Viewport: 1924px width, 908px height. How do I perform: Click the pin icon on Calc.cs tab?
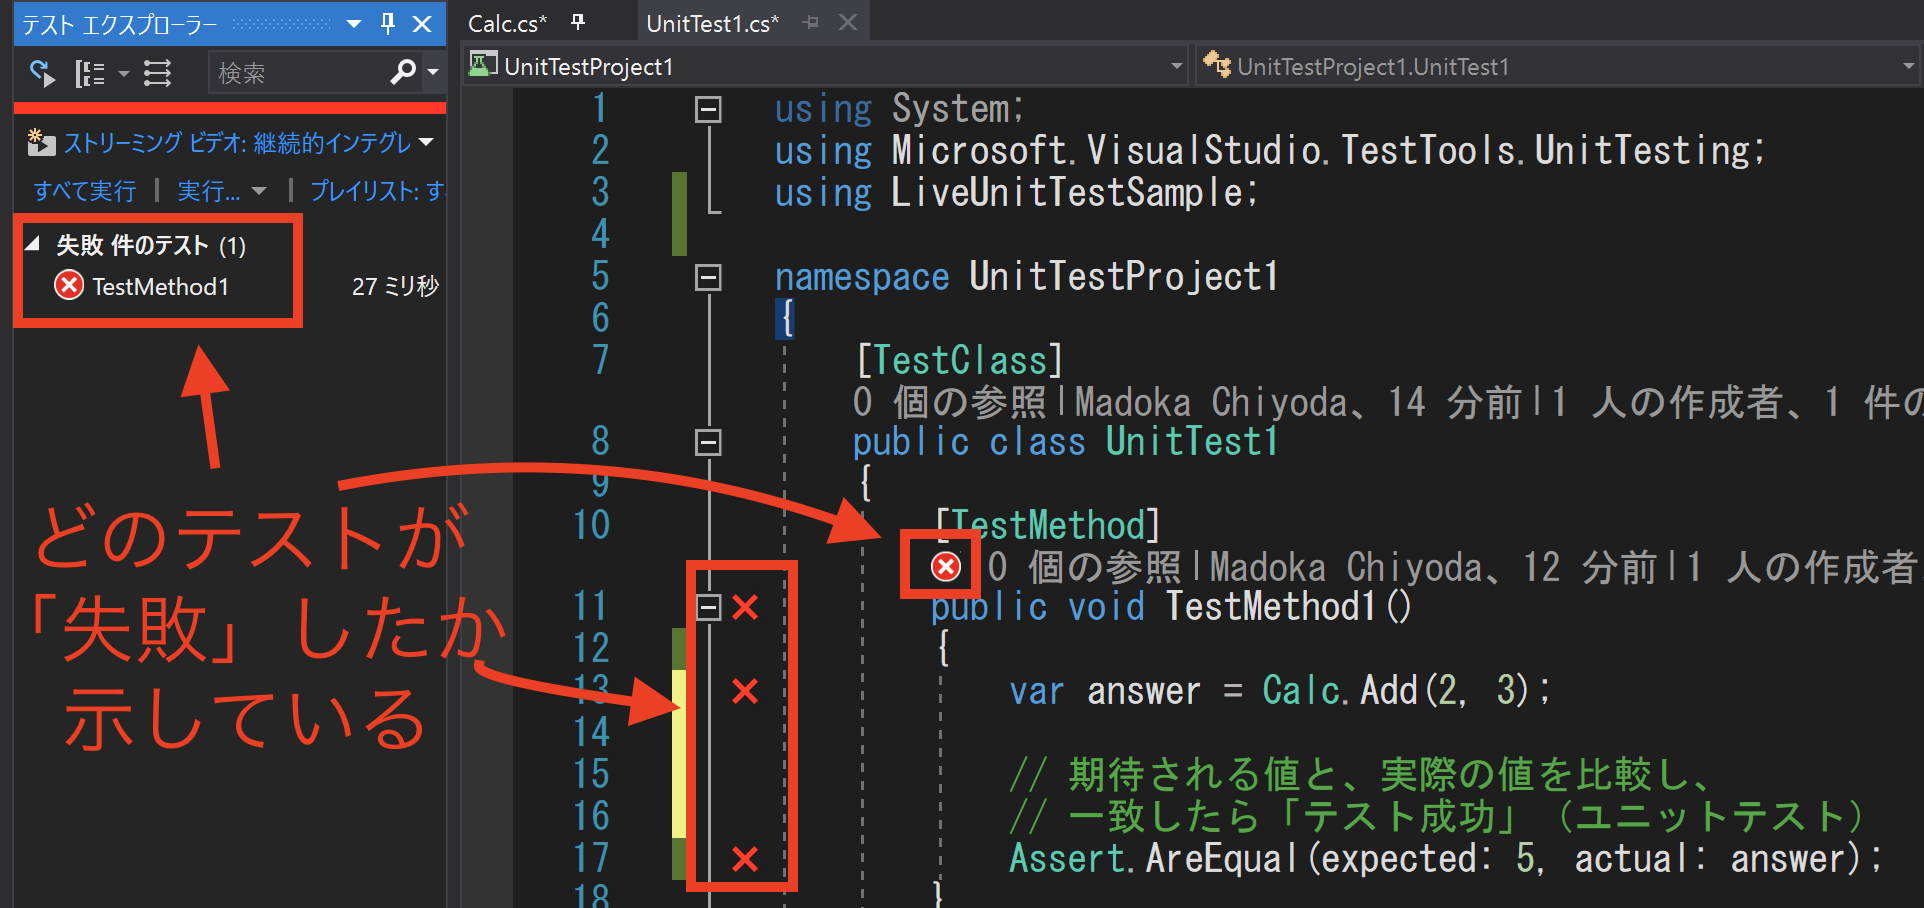578,22
